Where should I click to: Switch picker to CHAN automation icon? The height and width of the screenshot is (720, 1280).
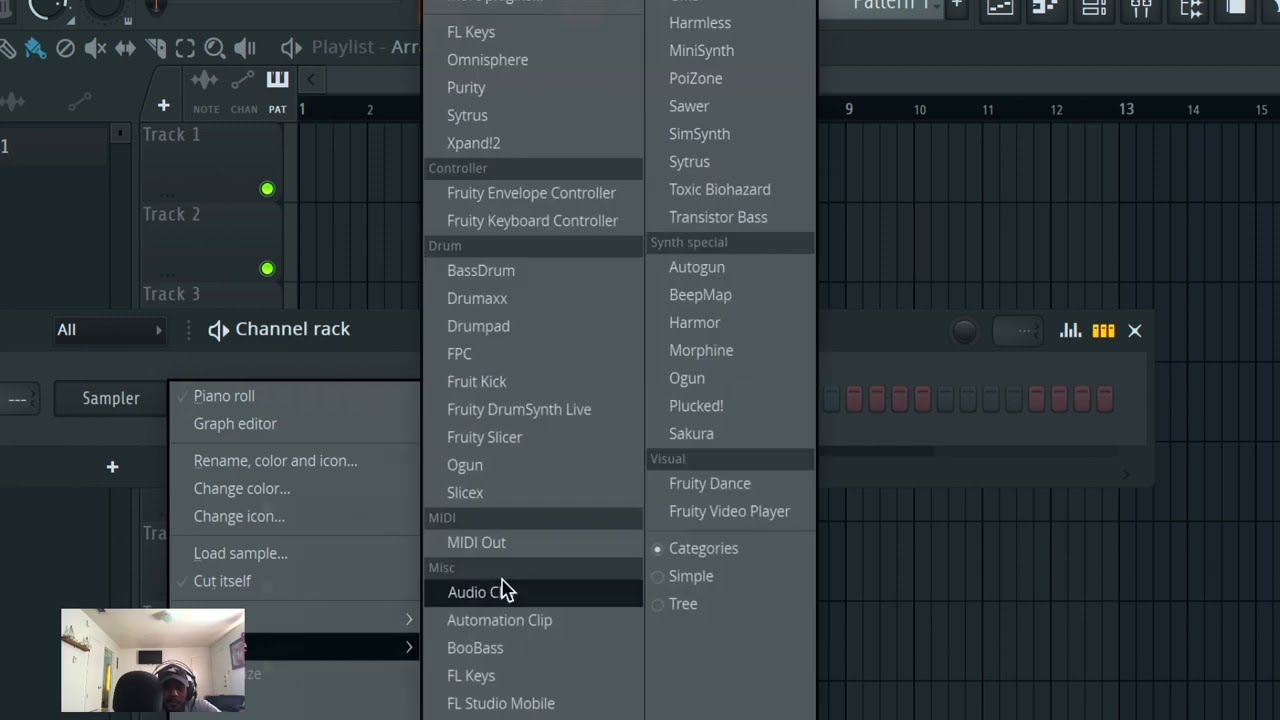(x=243, y=81)
